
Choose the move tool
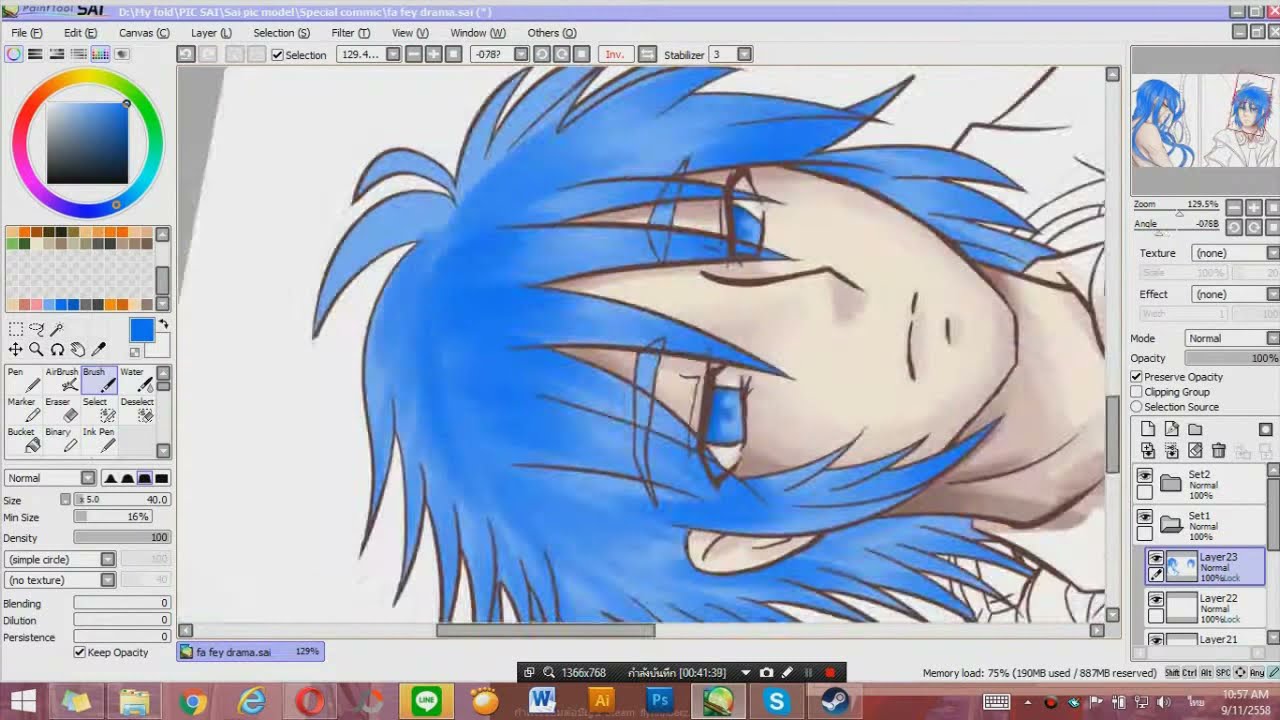15,349
